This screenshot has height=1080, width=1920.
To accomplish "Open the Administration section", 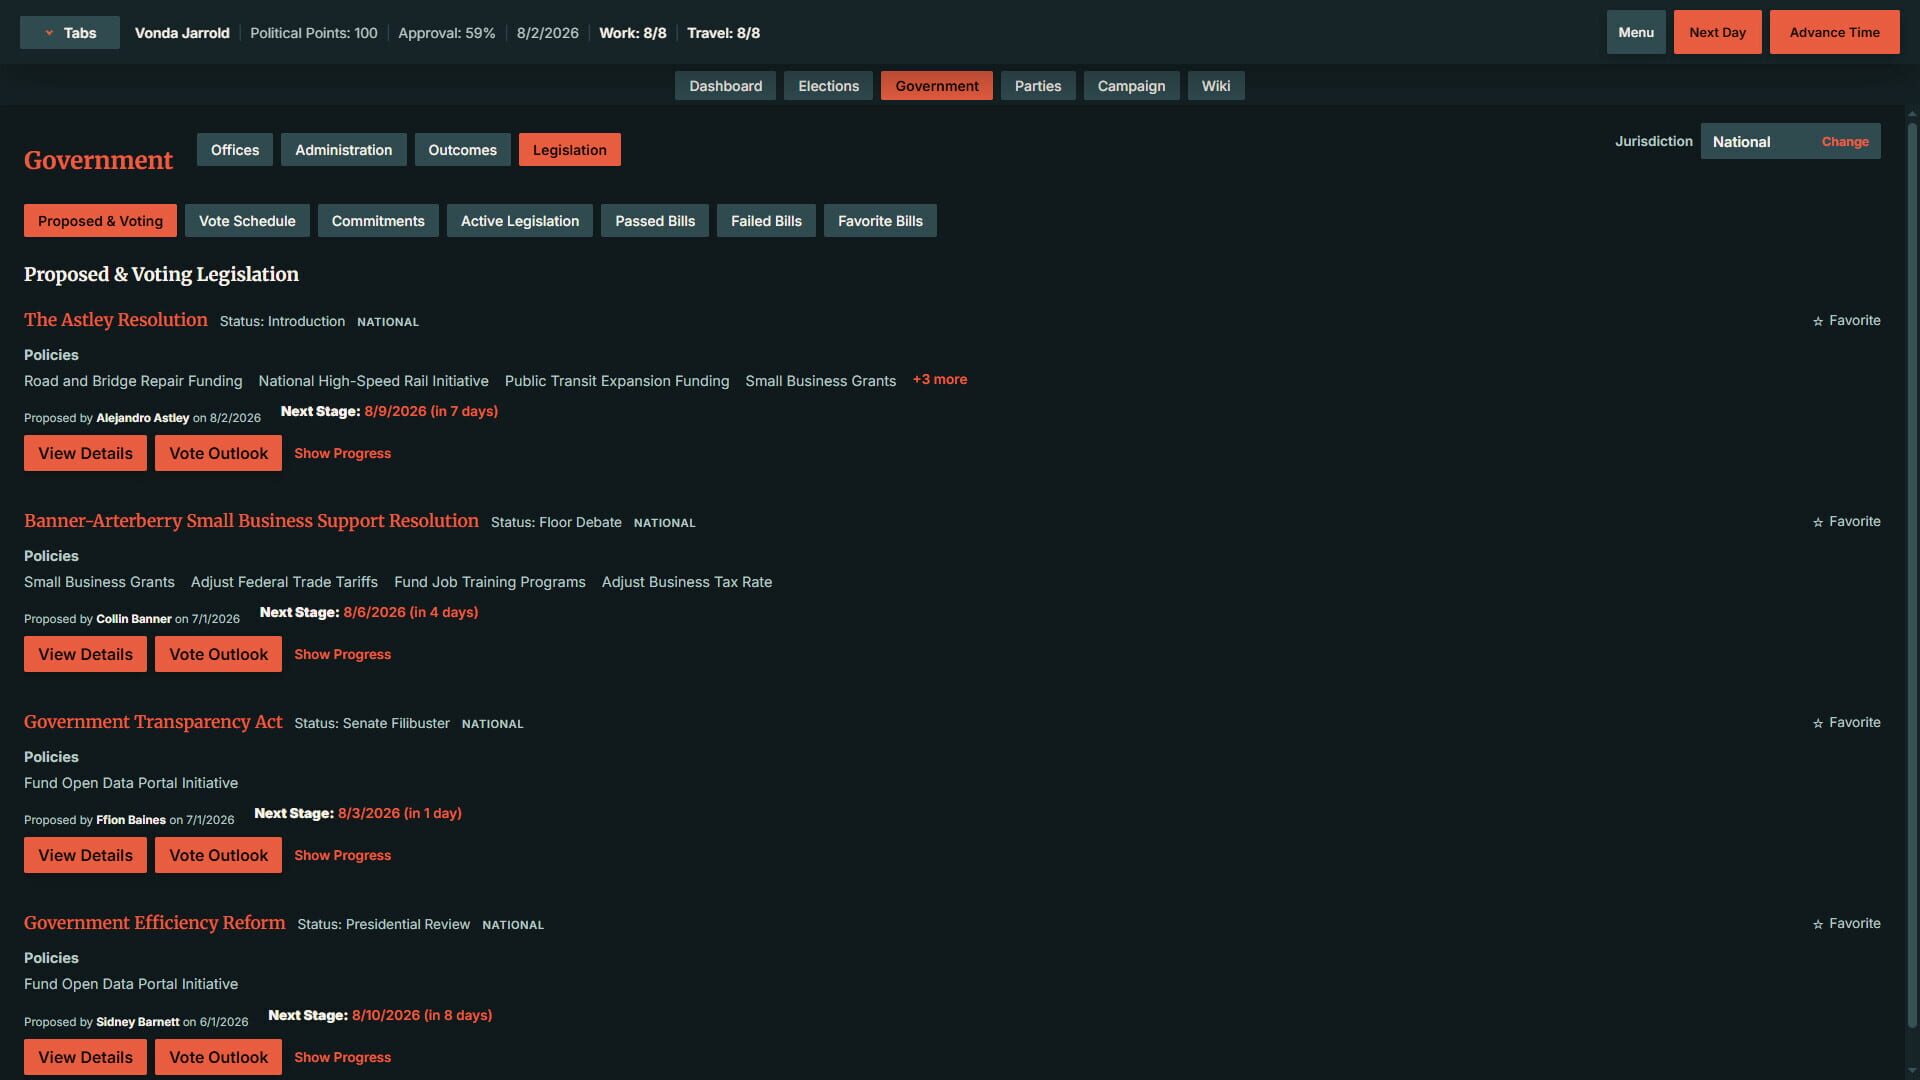I will (x=343, y=150).
